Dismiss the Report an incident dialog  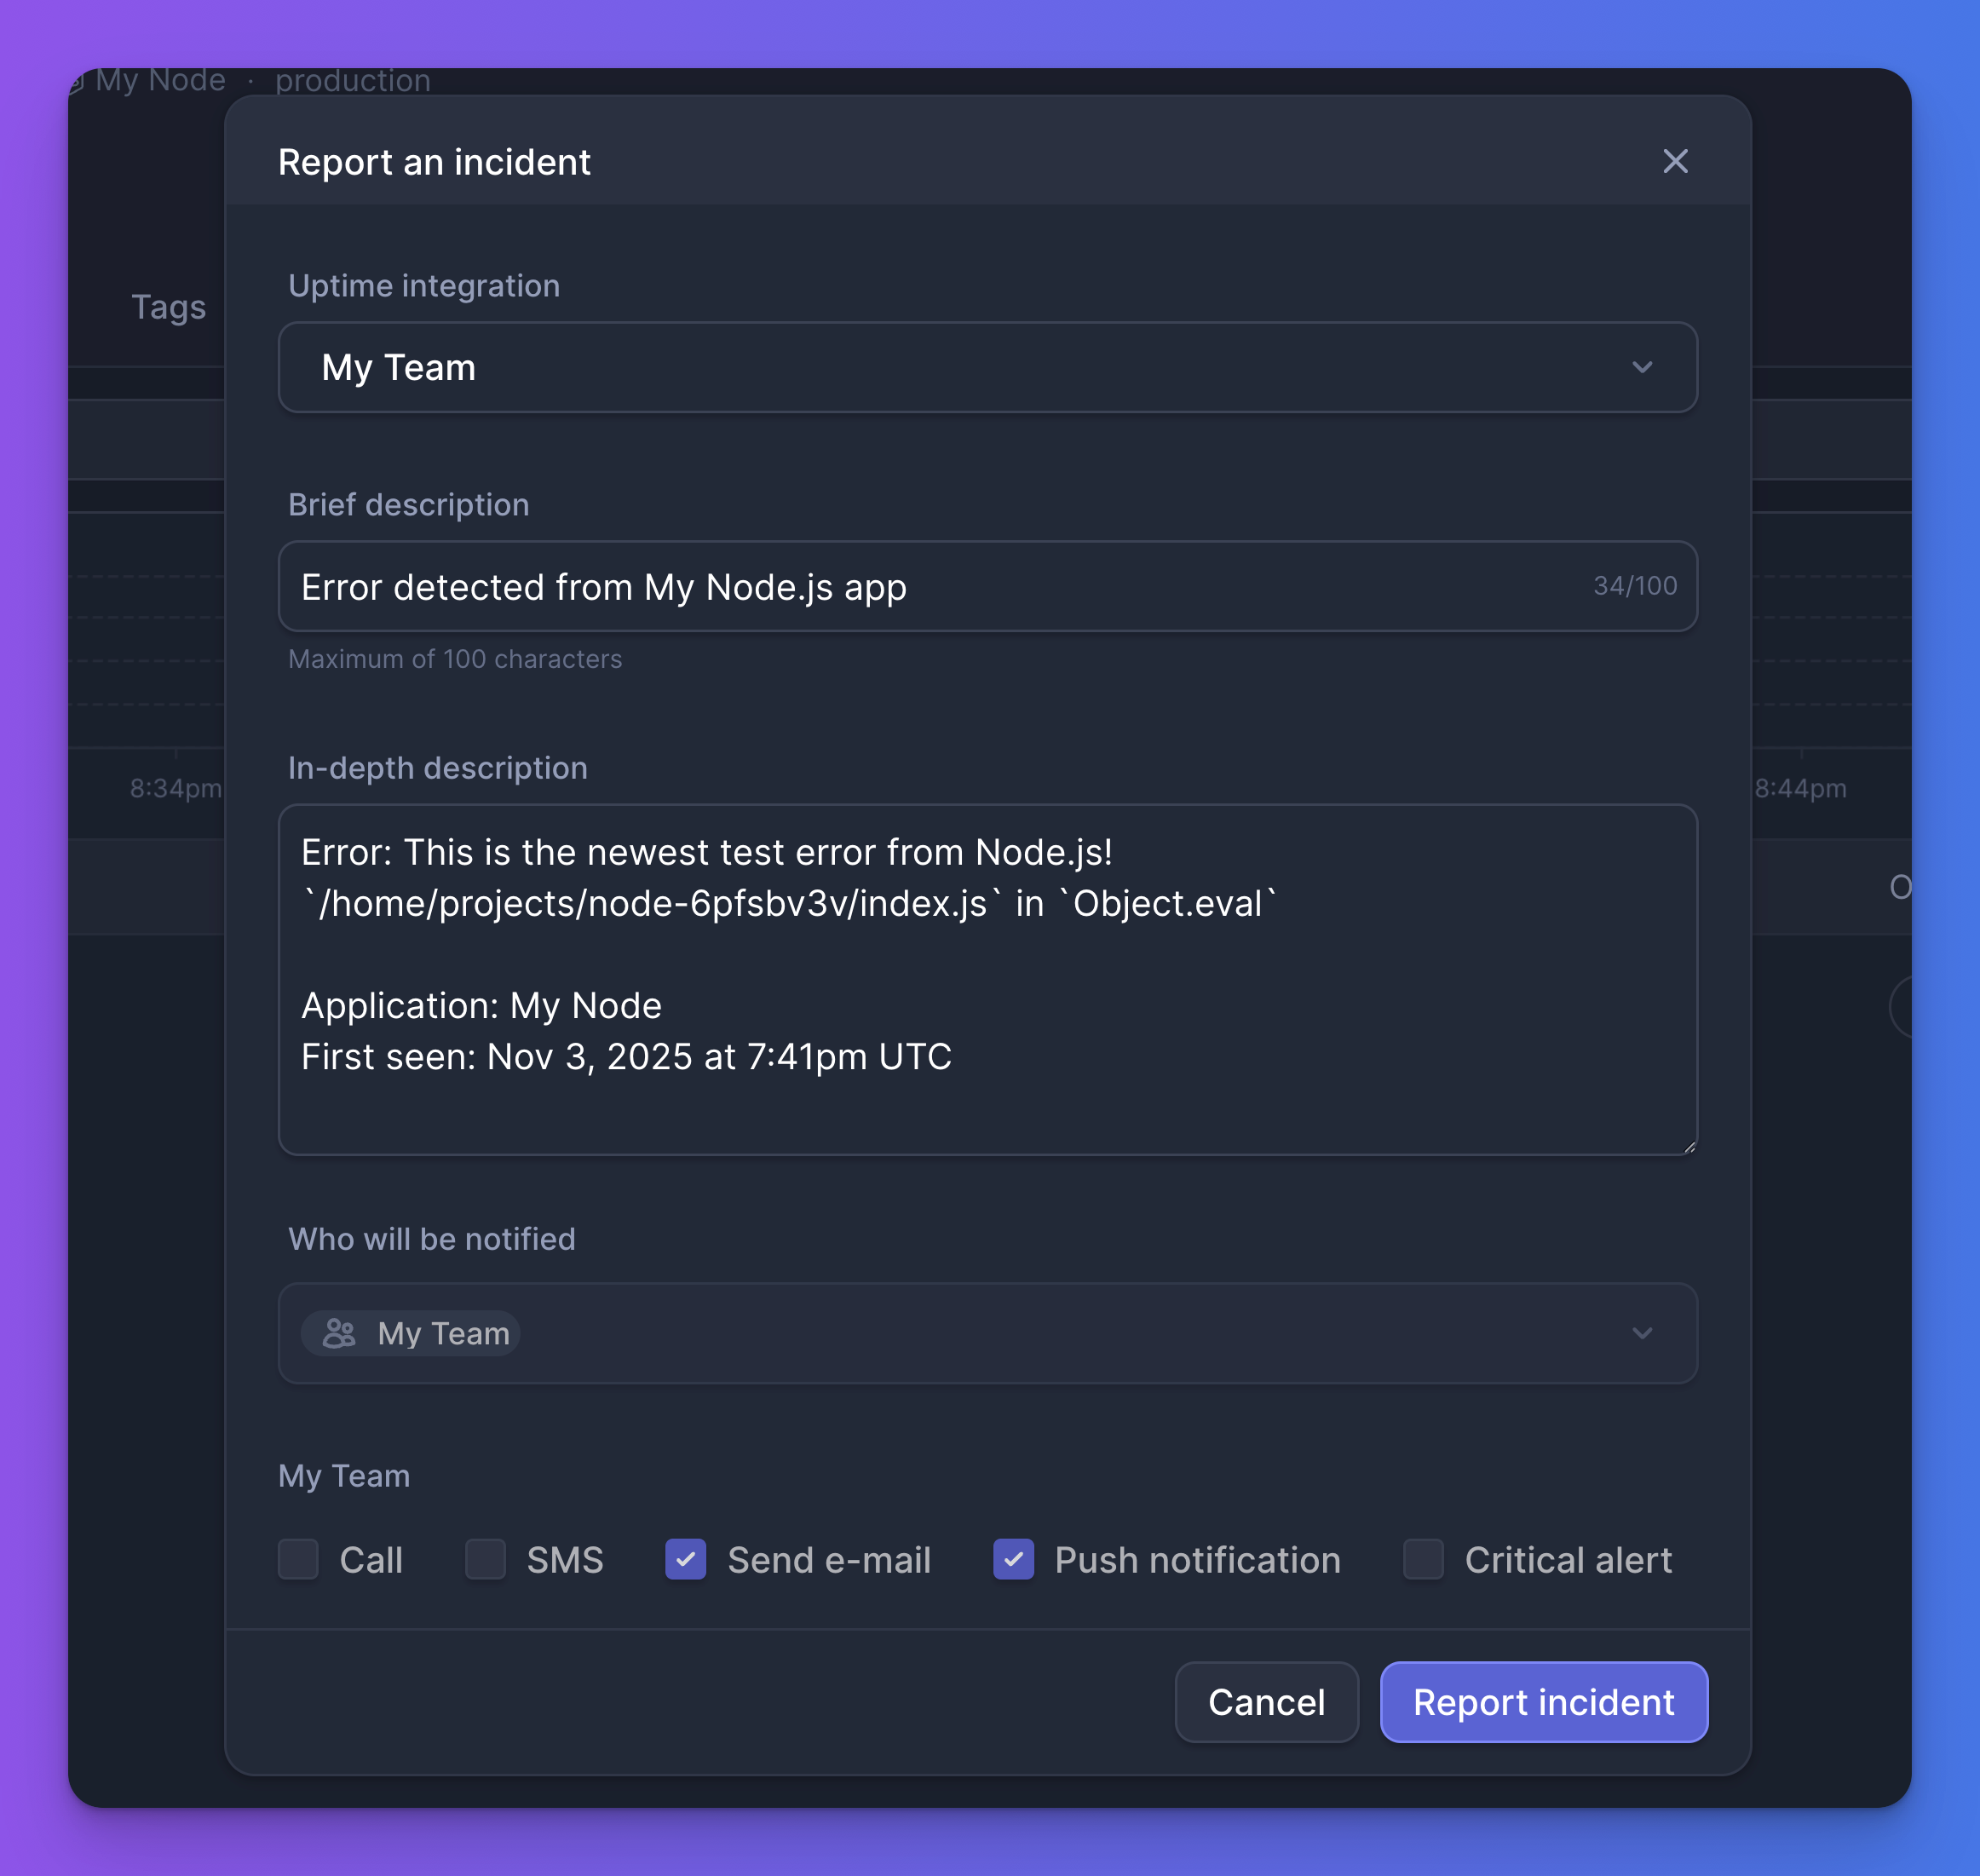click(1676, 161)
